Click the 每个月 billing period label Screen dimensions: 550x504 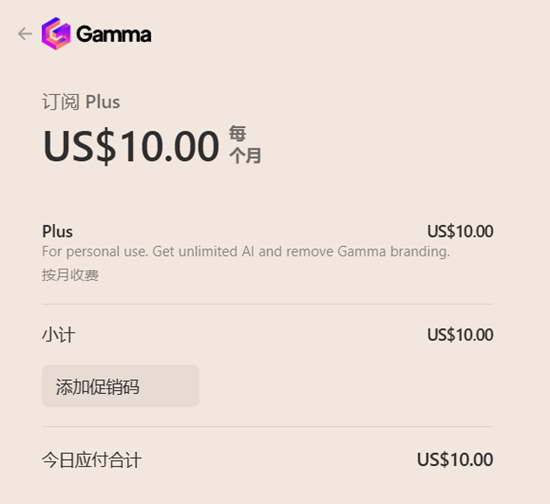point(245,145)
